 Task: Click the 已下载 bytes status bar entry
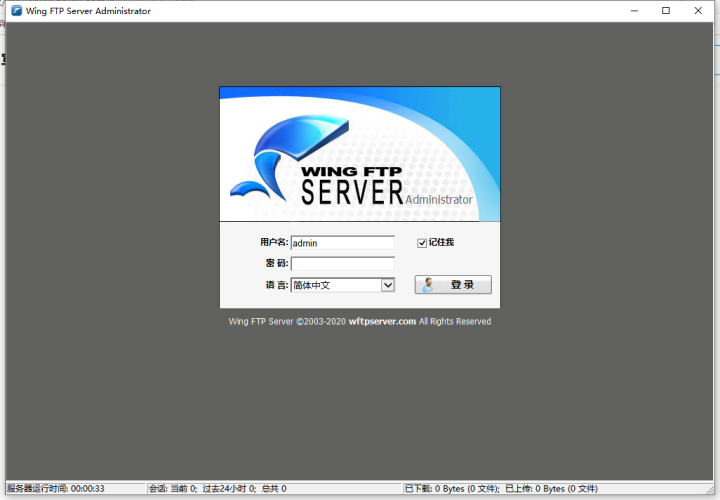pos(452,489)
